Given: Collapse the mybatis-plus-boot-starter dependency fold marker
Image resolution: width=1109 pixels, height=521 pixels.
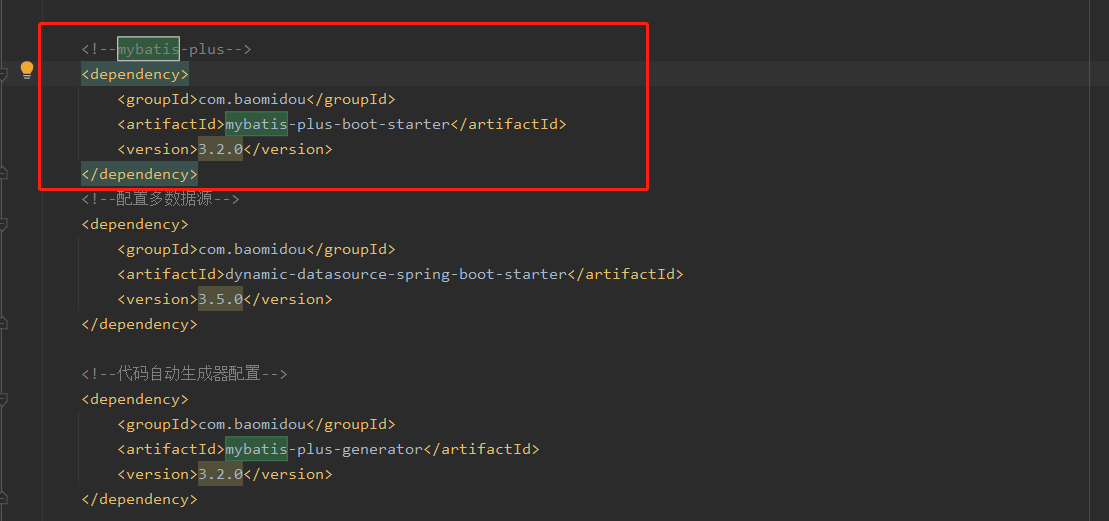Looking at the screenshot, I should (3, 74).
